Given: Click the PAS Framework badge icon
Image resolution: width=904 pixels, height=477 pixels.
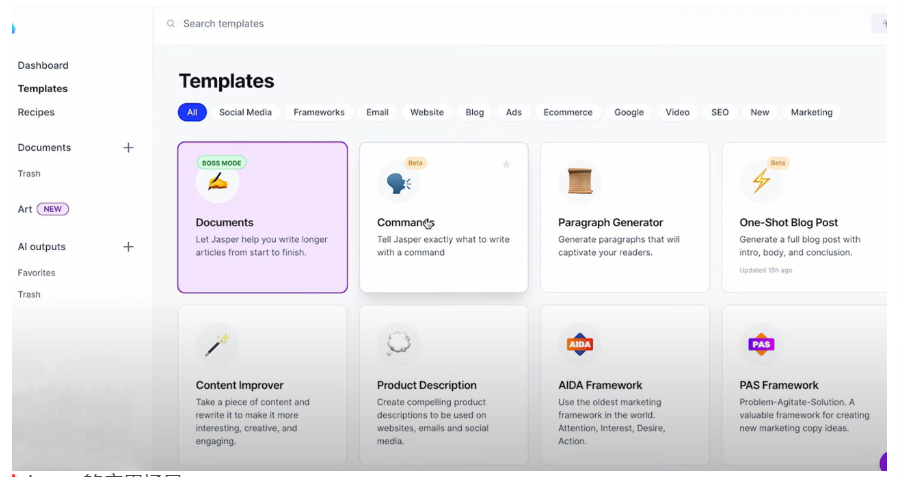Looking at the screenshot, I should click(x=761, y=345).
